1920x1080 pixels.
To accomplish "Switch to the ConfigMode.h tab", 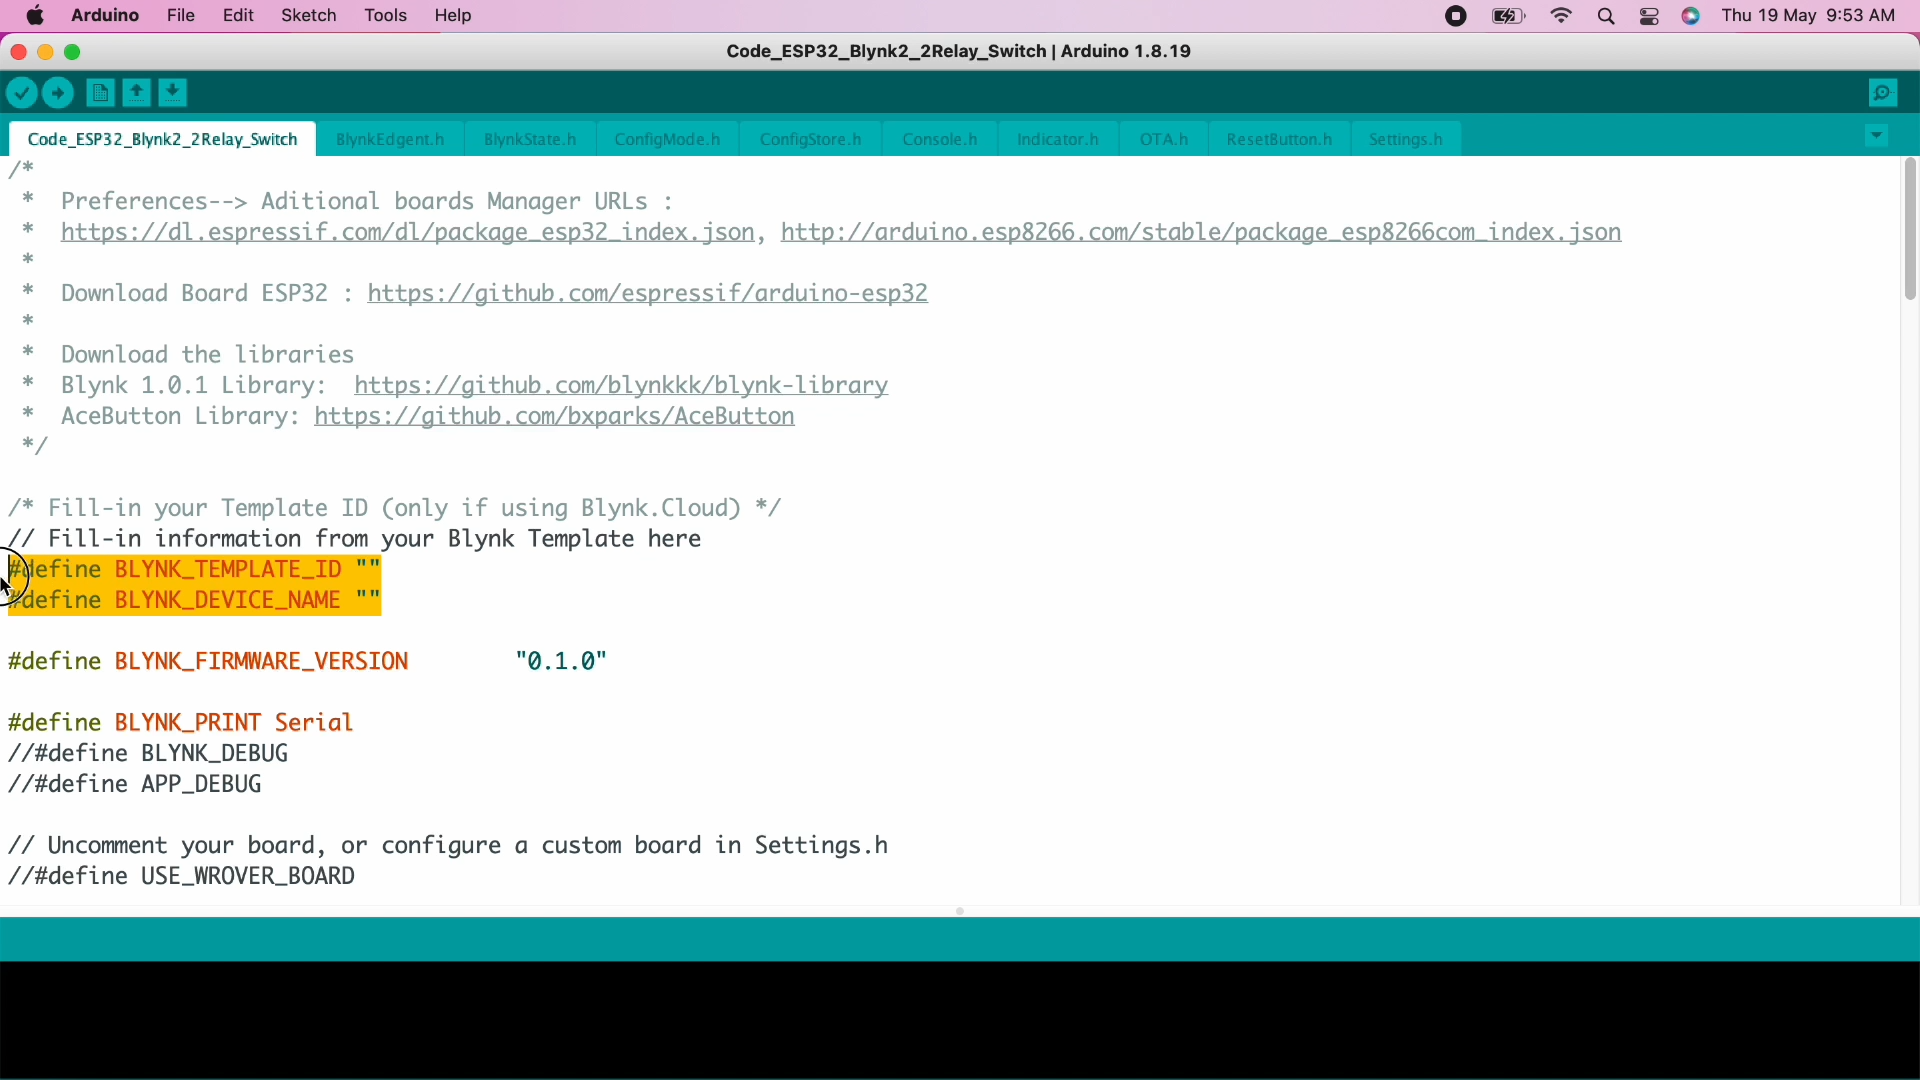I will click(x=669, y=140).
